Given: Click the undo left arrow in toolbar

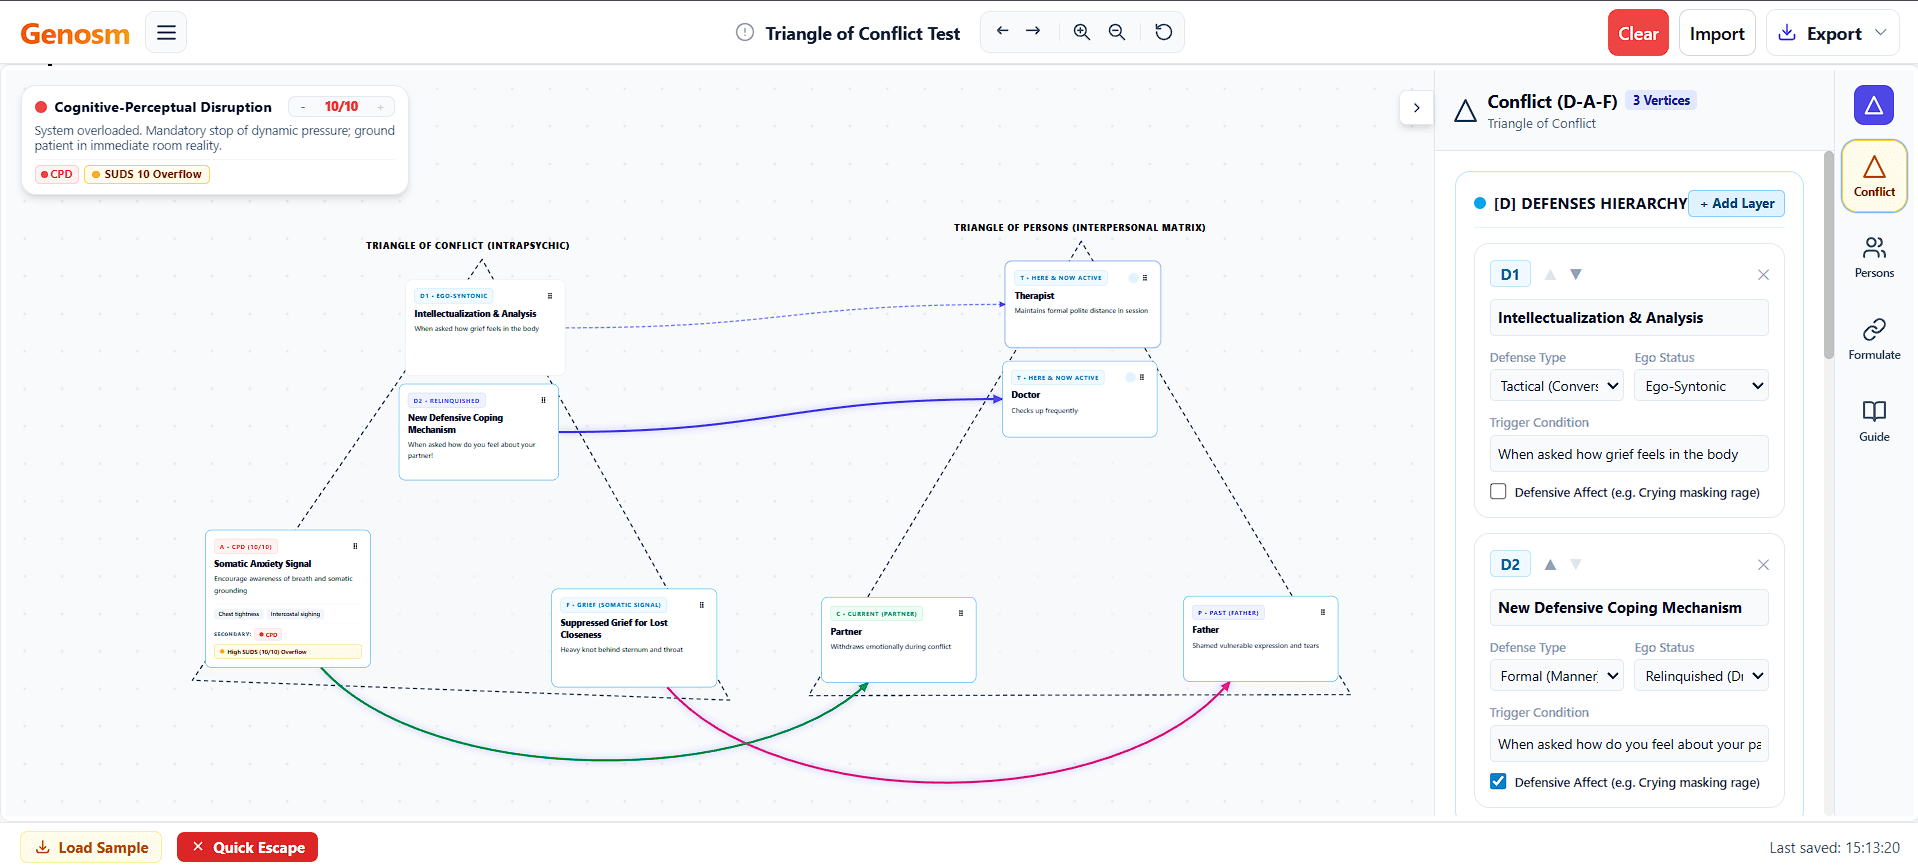Looking at the screenshot, I should 1002,32.
